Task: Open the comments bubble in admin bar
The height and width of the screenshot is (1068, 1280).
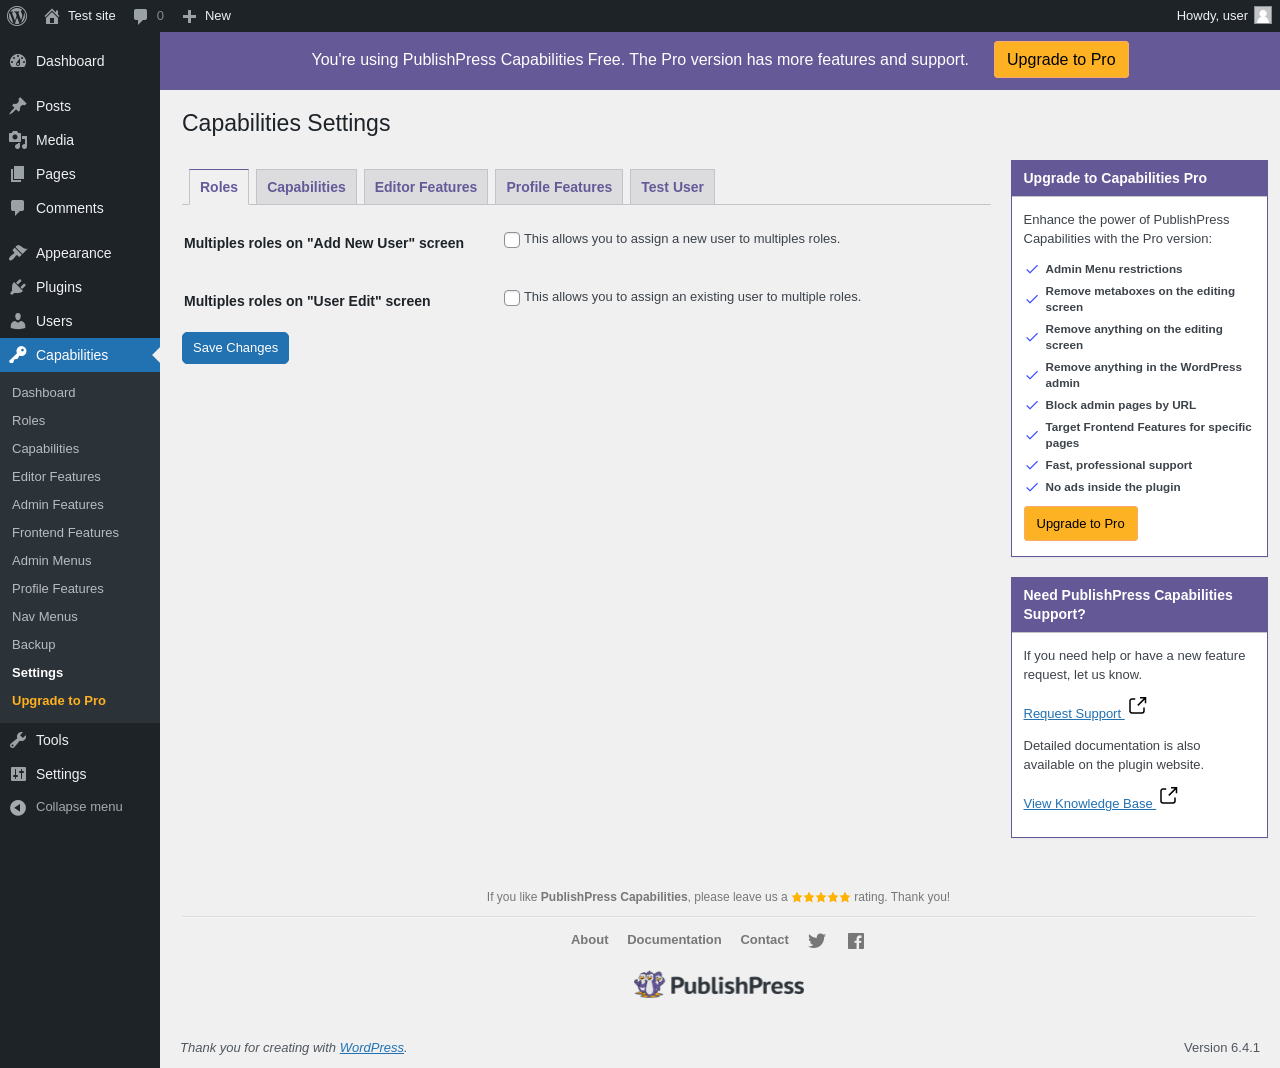Action: tap(141, 16)
